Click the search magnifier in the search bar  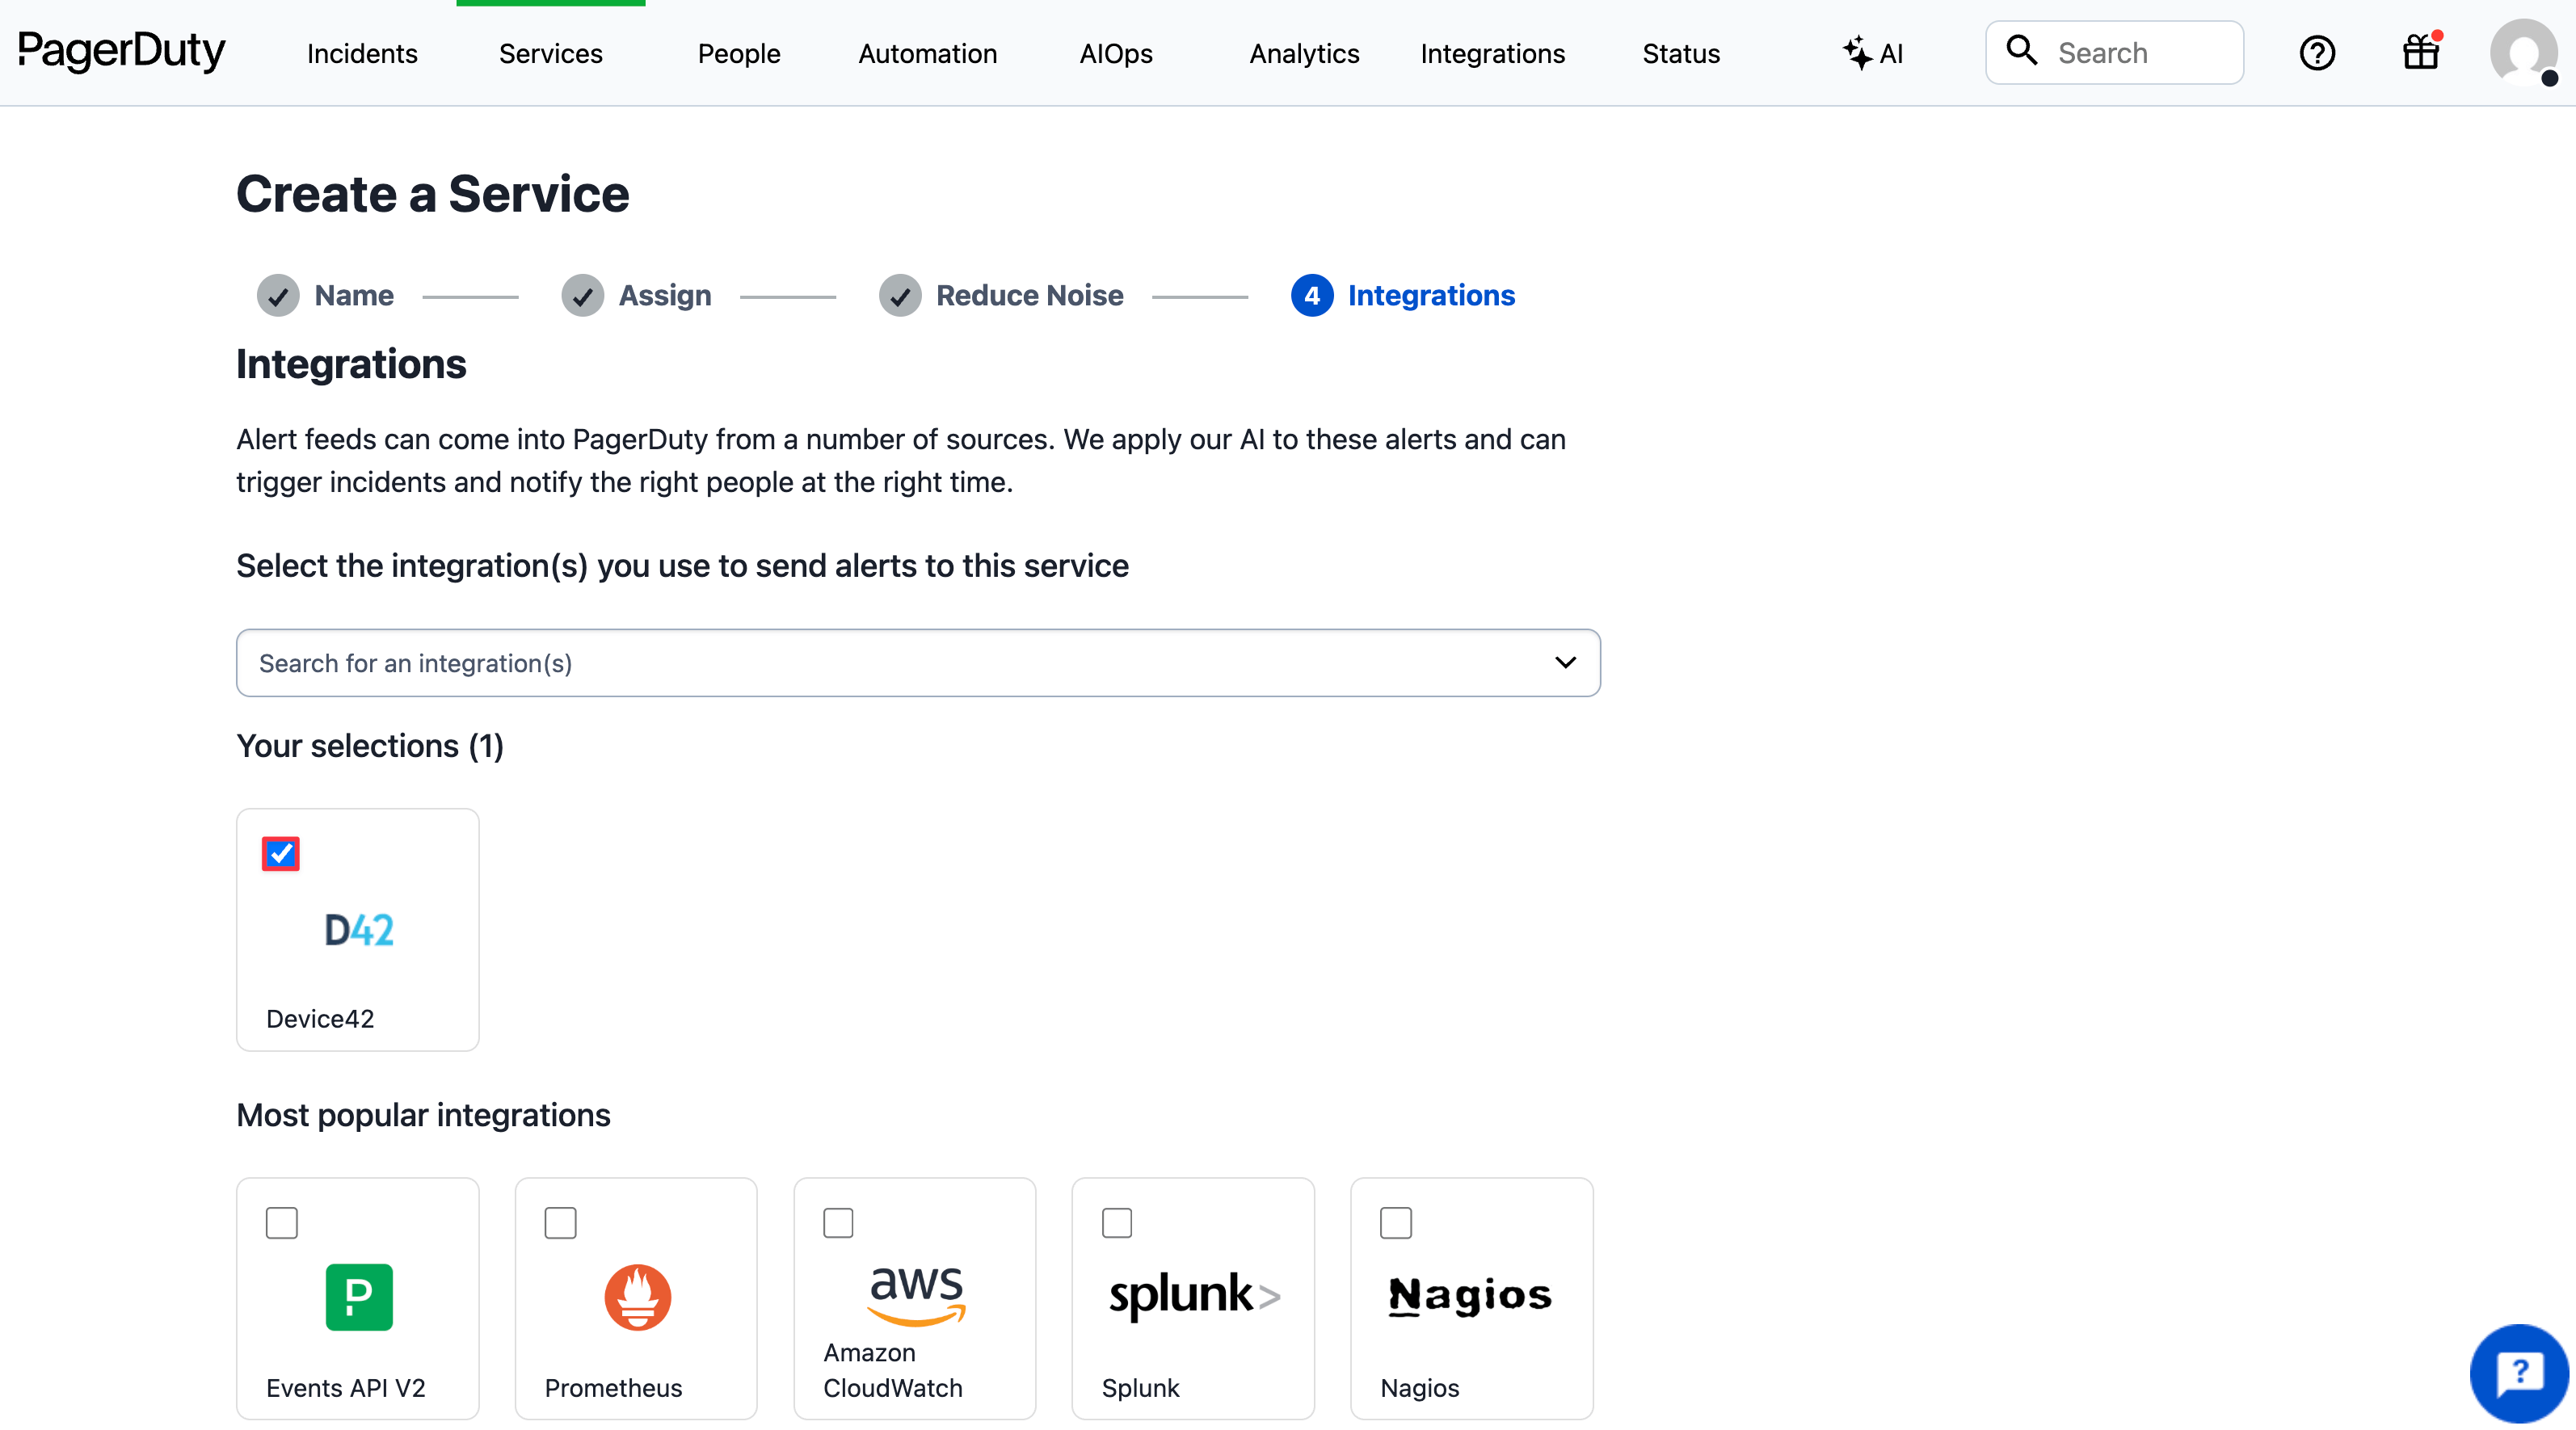[x=2022, y=52]
